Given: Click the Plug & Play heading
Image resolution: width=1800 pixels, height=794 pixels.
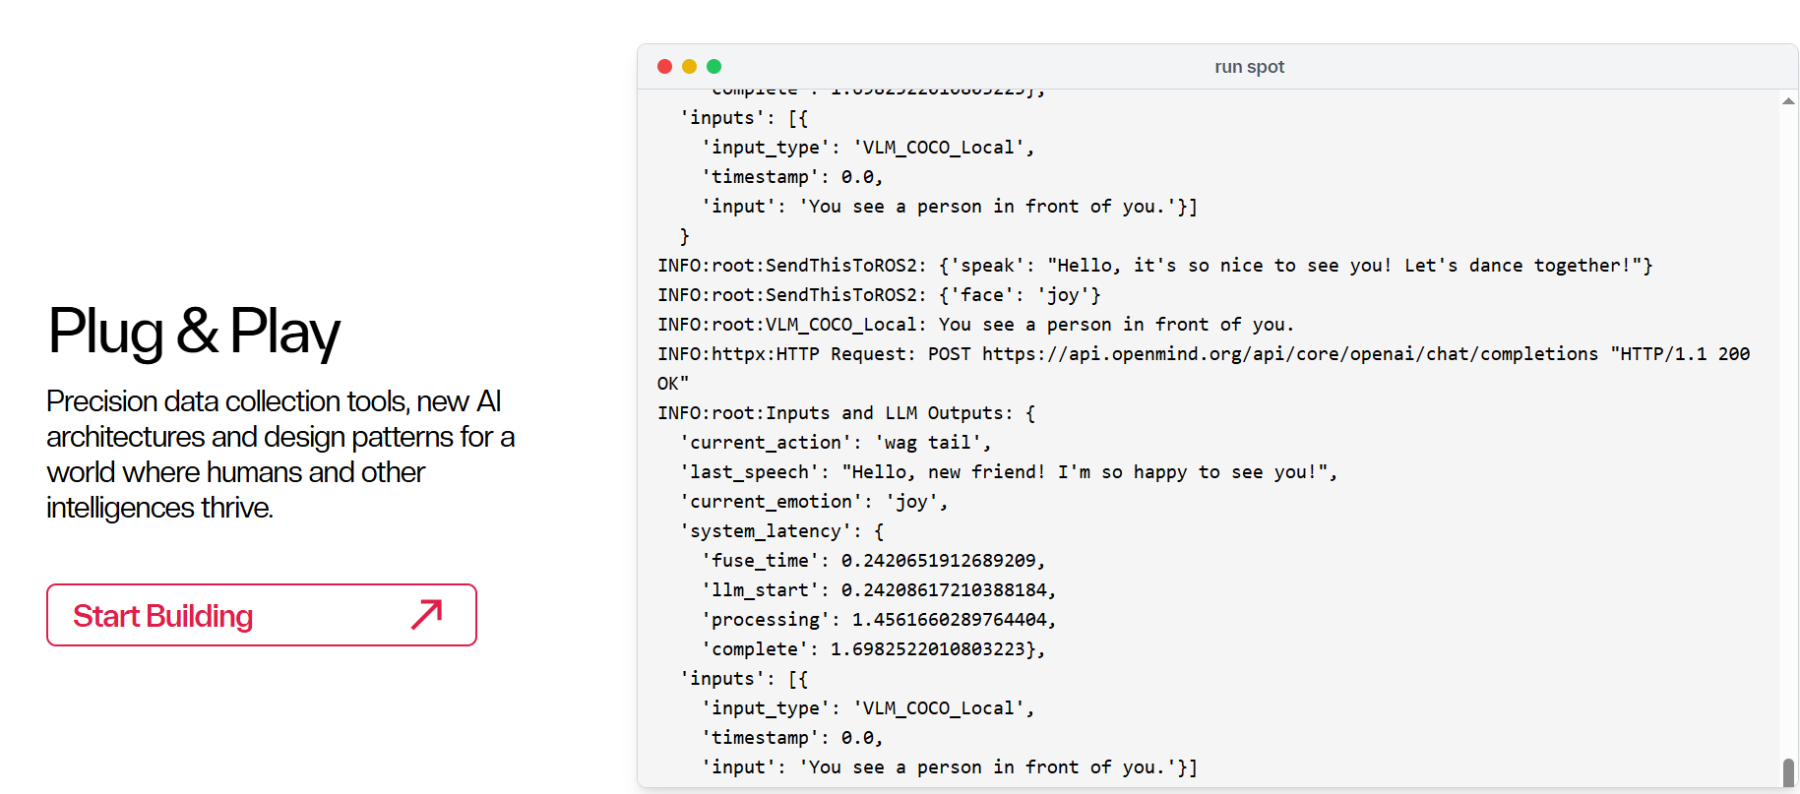Looking at the screenshot, I should 194,332.
